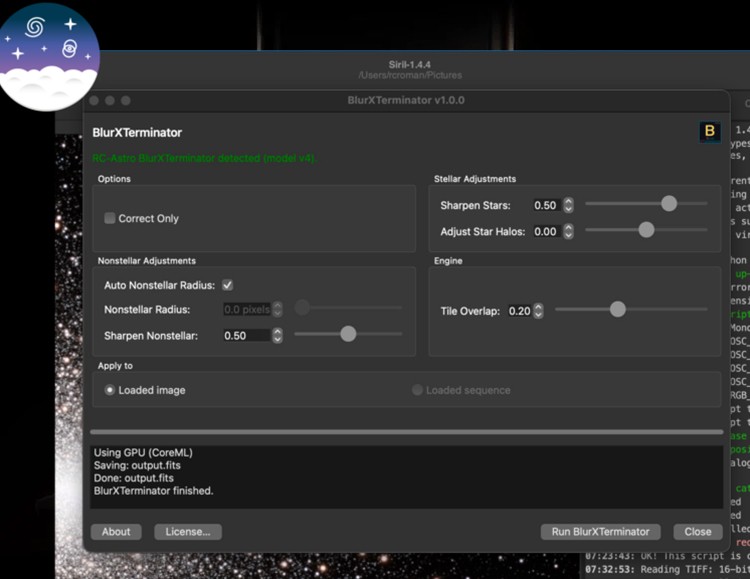The width and height of the screenshot is (750, 579).
Task: Click the Close button in the dialog
Action: (697, 532)
